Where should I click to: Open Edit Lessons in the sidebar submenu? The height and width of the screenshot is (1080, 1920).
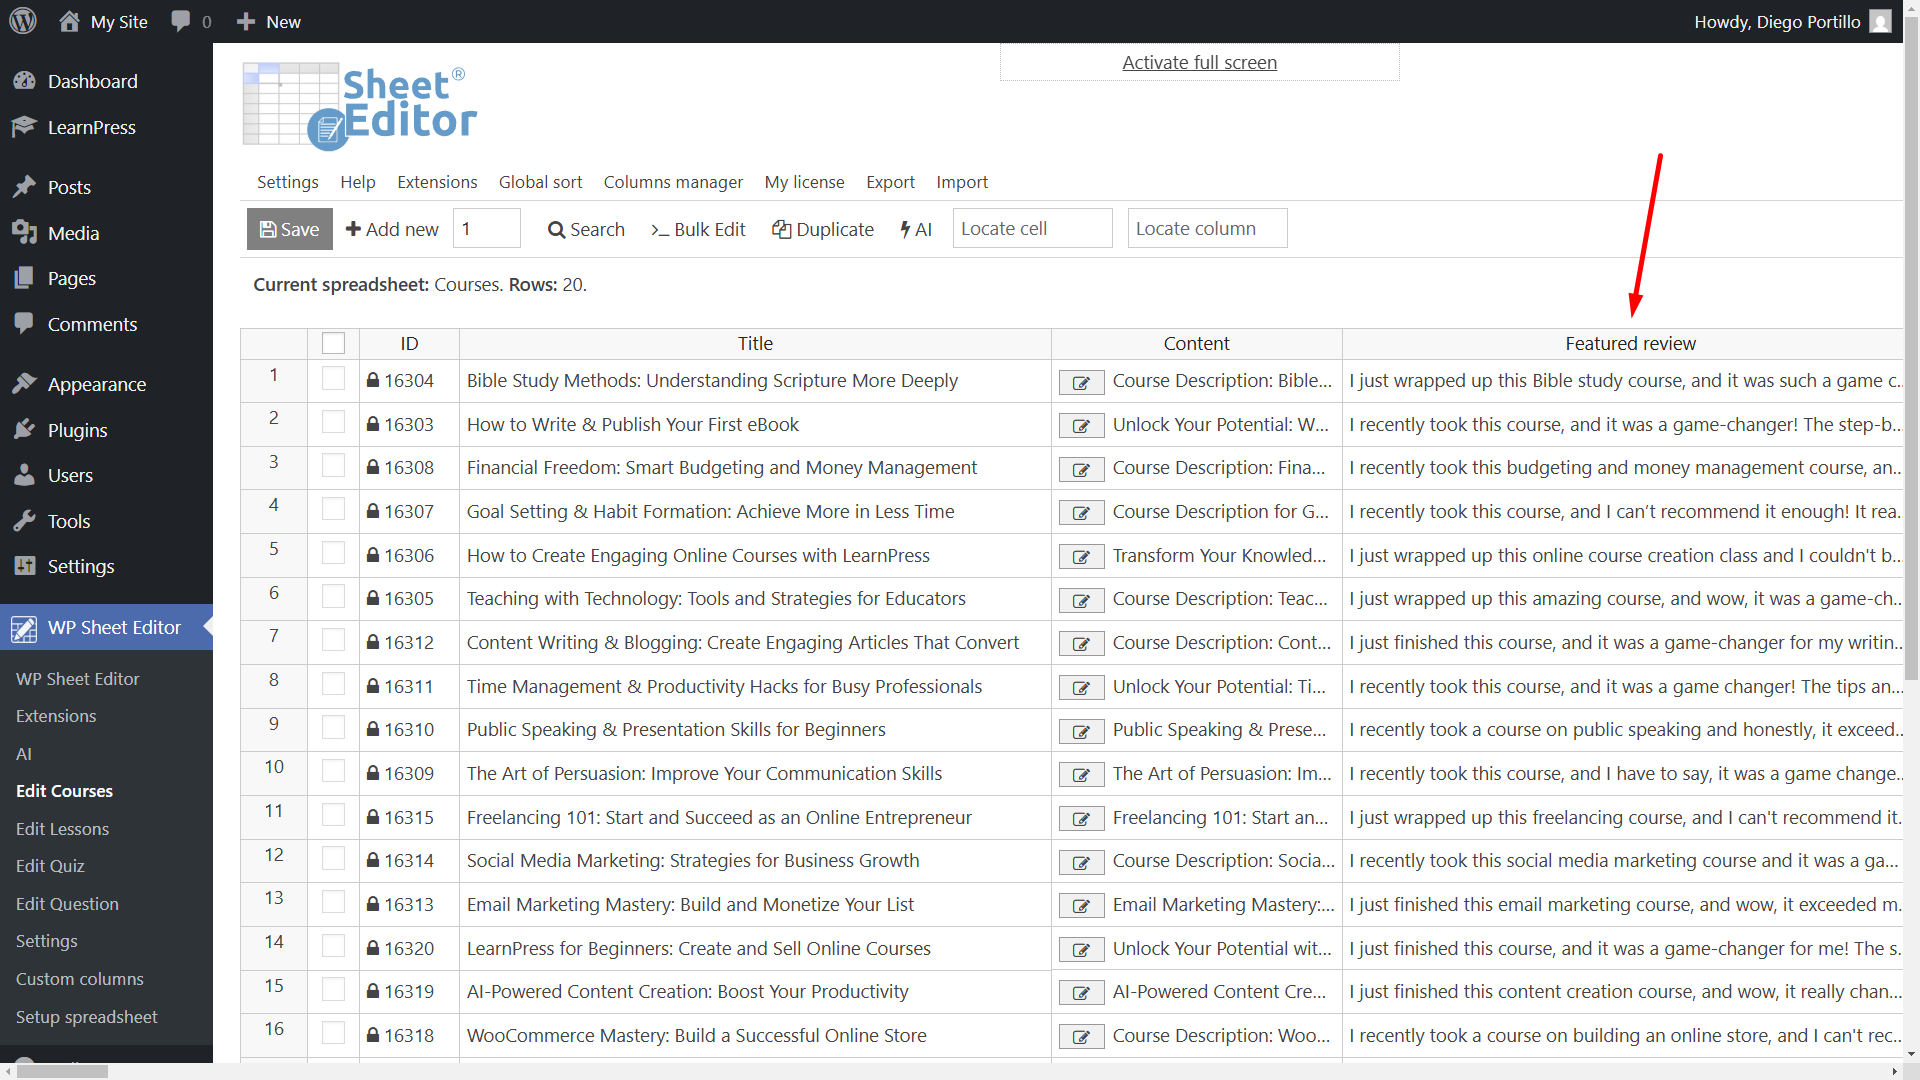pyautogui.click(x=62, y=829)
